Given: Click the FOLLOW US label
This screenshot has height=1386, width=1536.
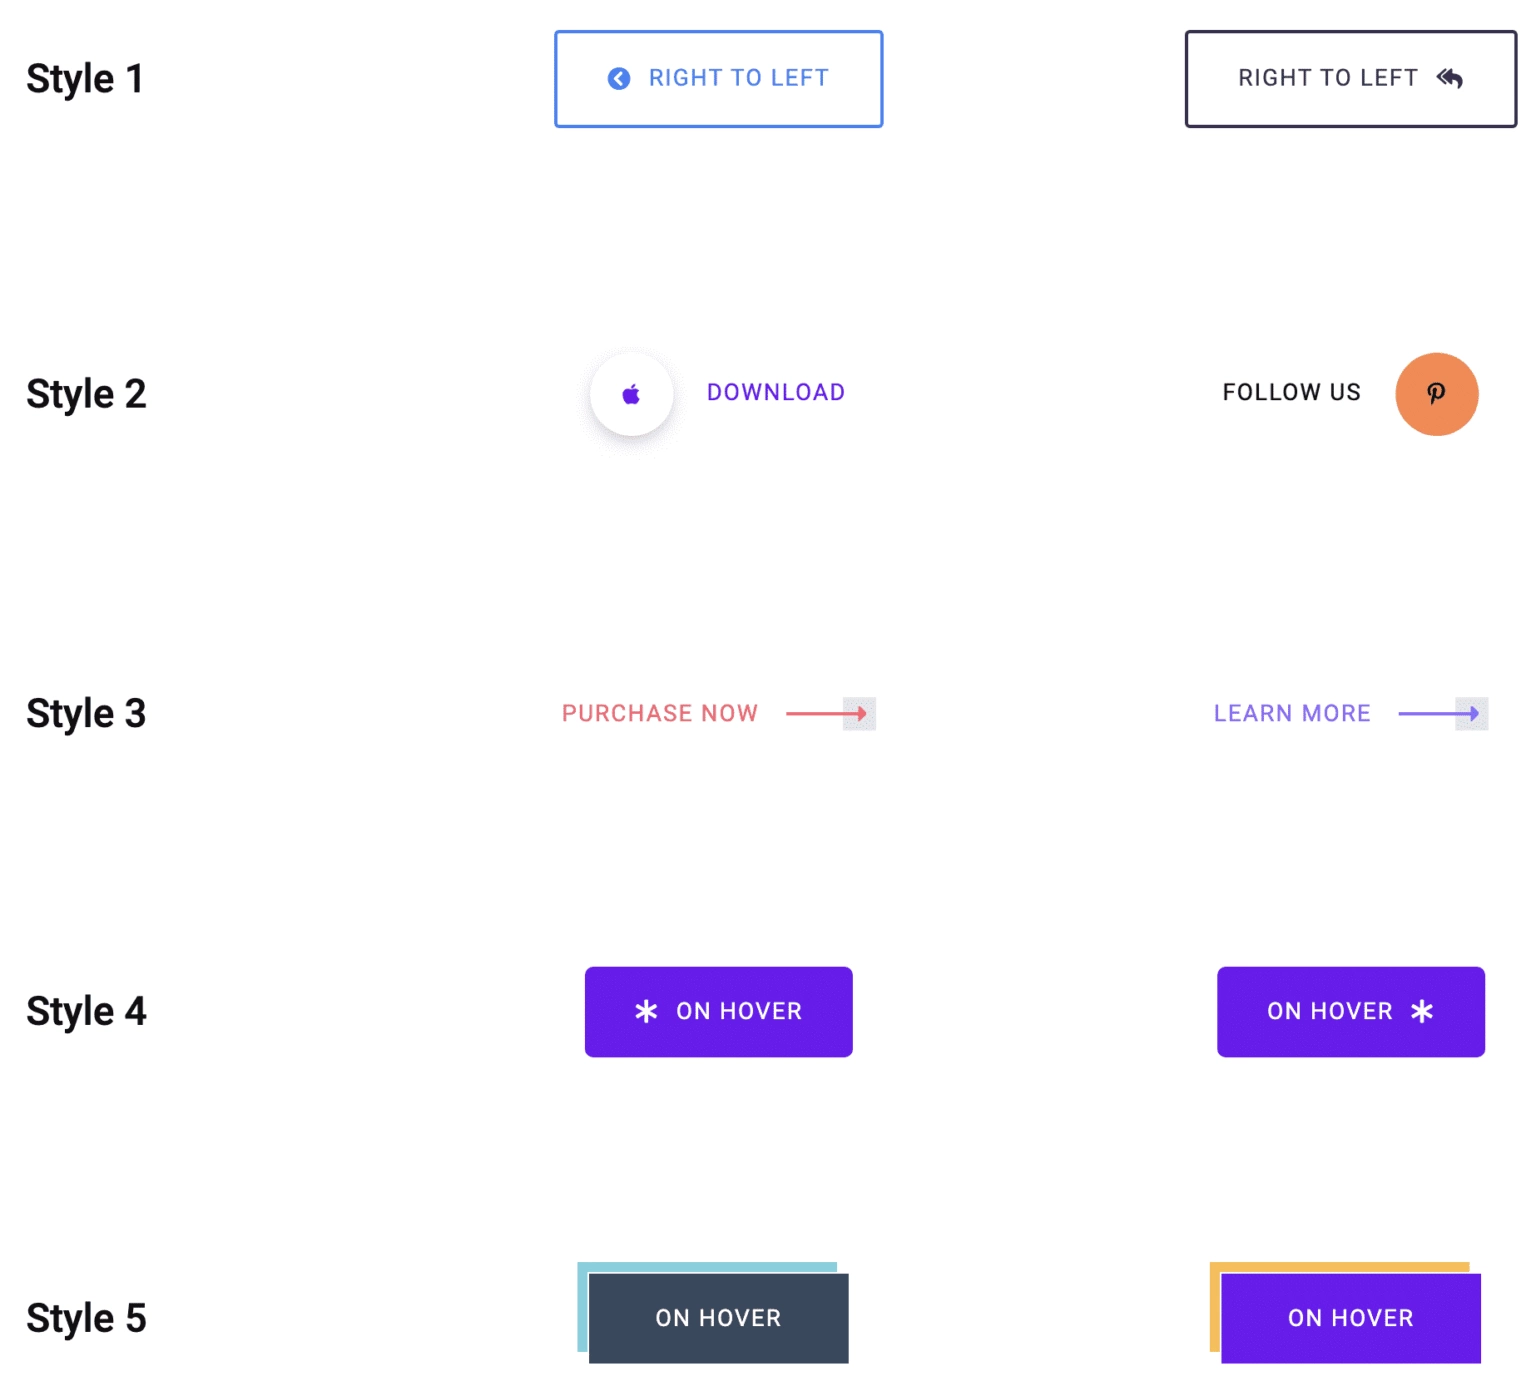Looking at the screenshot, I should coord(1290,392).
